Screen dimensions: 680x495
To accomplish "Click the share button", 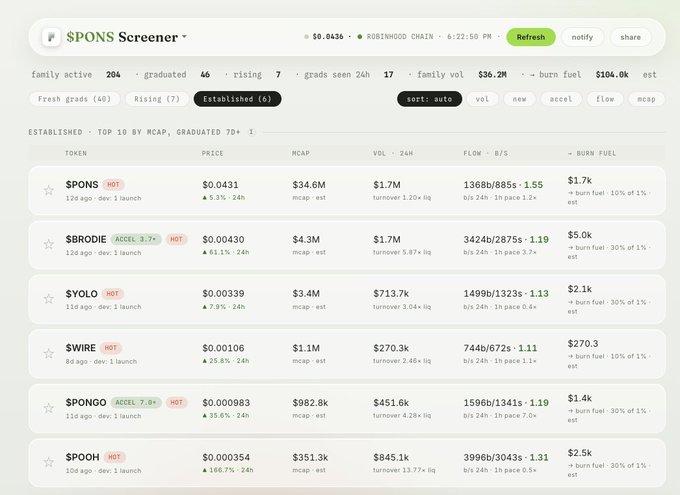I will click(630, 37).
